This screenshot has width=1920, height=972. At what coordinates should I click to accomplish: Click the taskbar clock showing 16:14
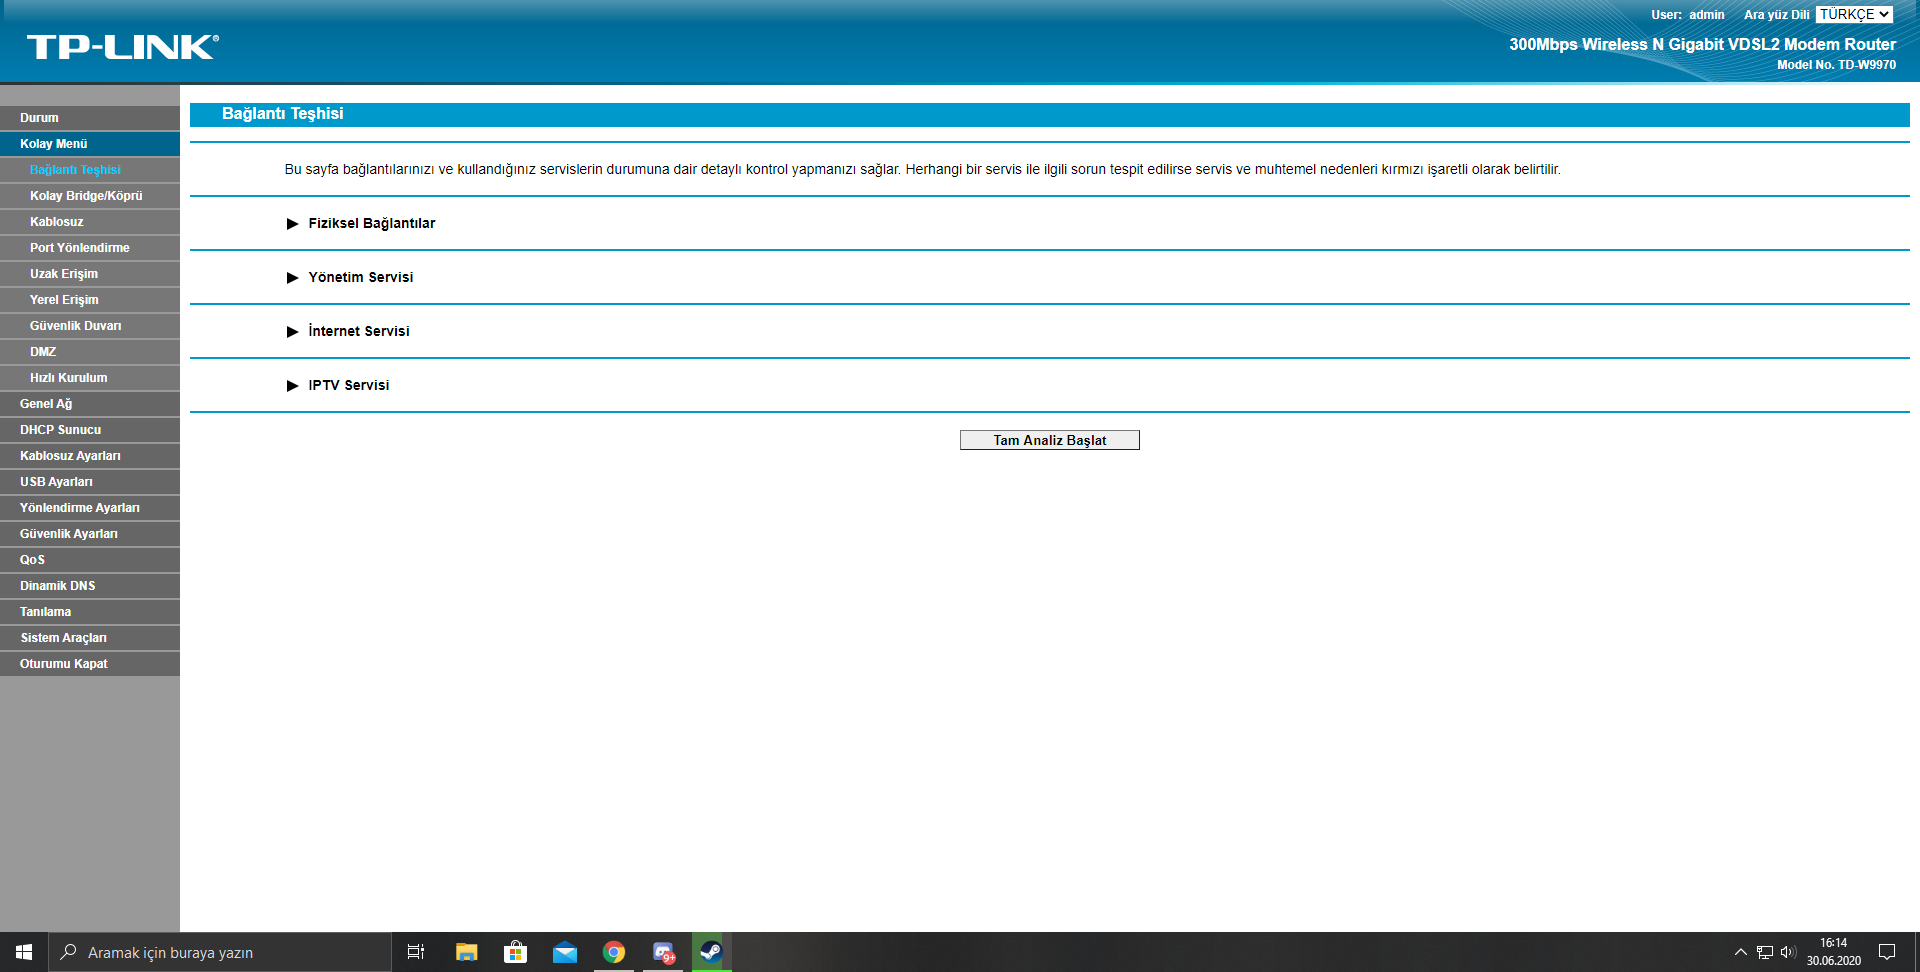tap(1833, 952)
